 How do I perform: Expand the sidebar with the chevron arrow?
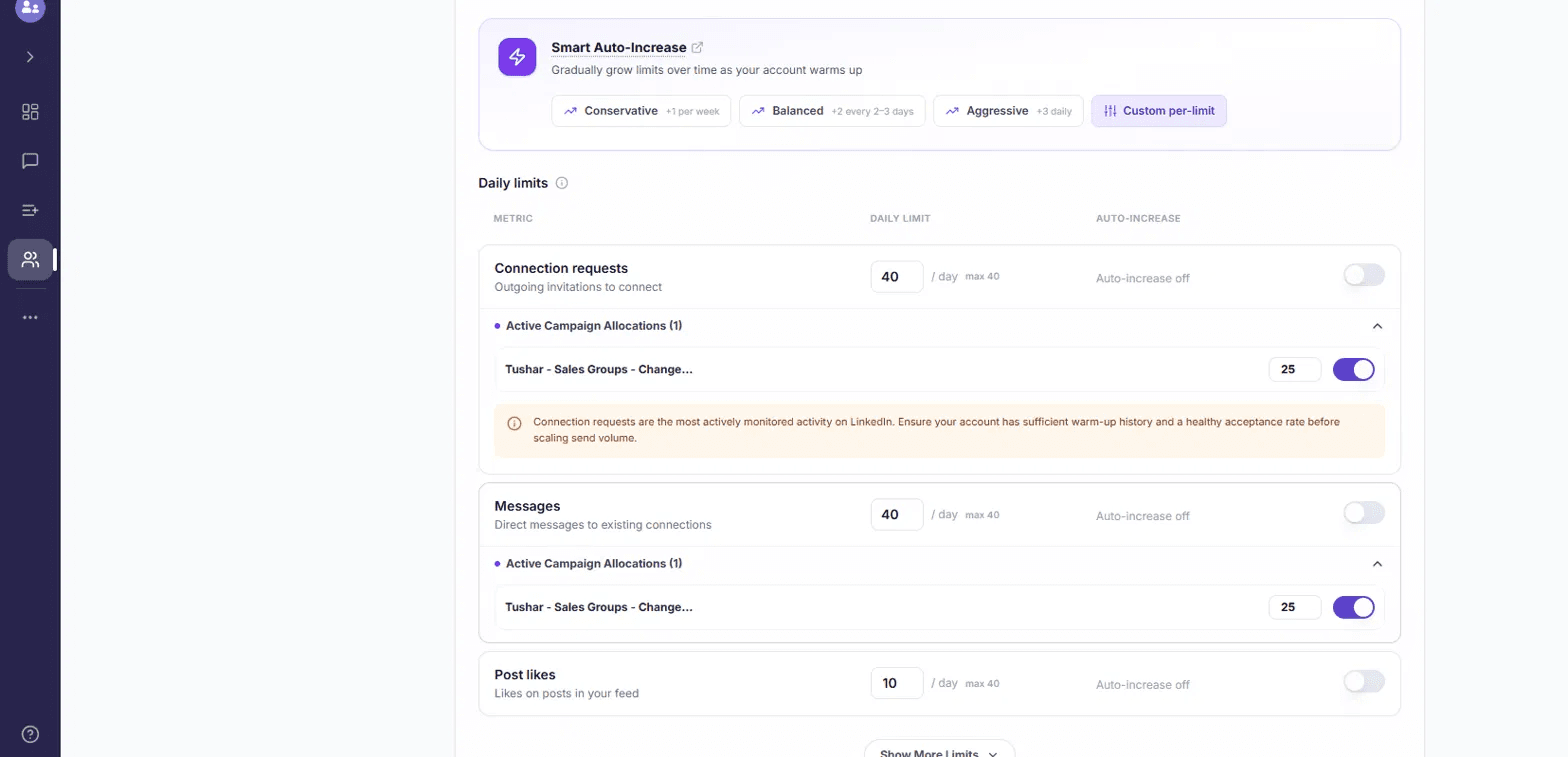point(30,57)
